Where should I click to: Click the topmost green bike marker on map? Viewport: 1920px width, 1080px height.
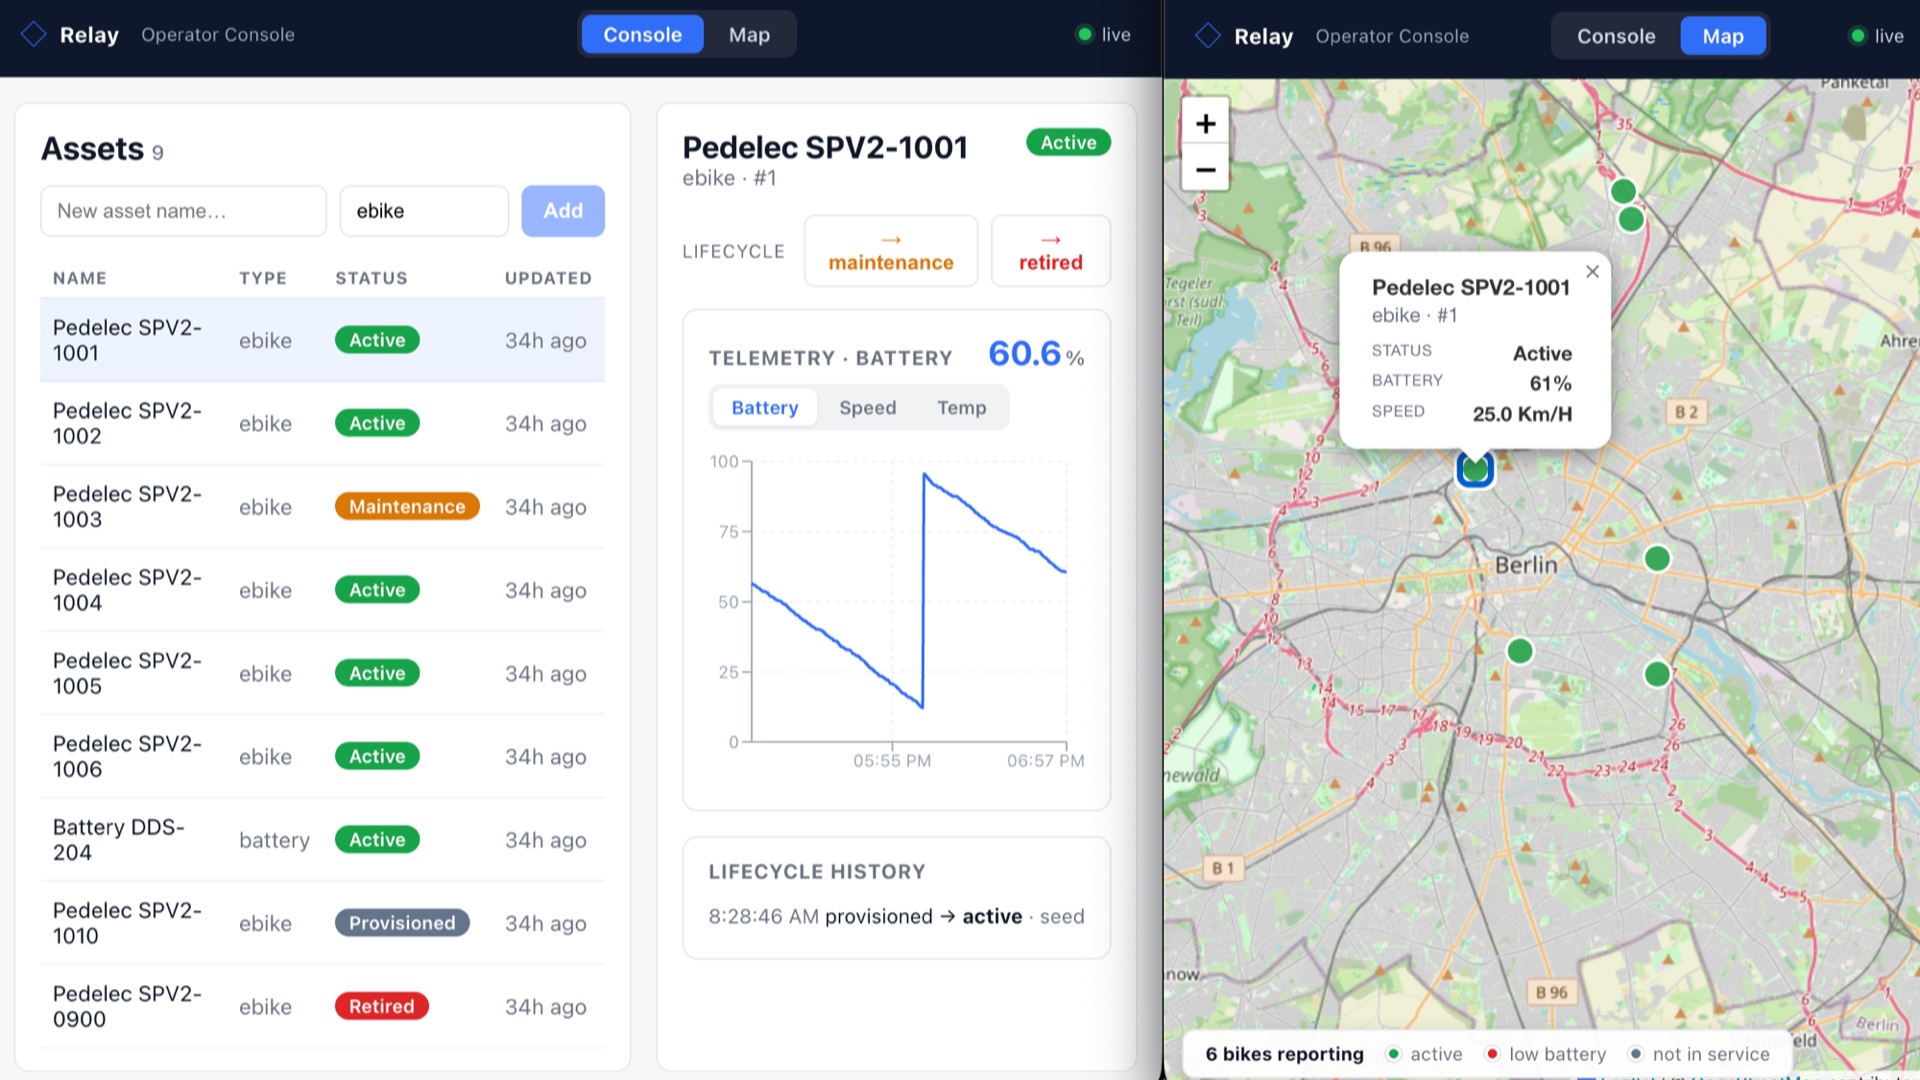[x=1623, y=190]
